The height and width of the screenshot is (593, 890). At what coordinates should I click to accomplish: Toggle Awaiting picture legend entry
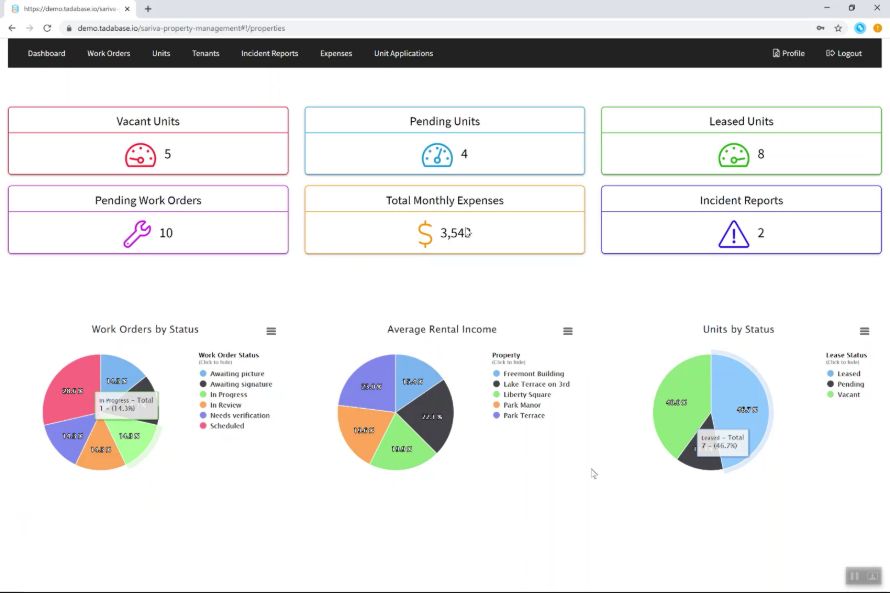pyautogui.click(x=232, y=374)
